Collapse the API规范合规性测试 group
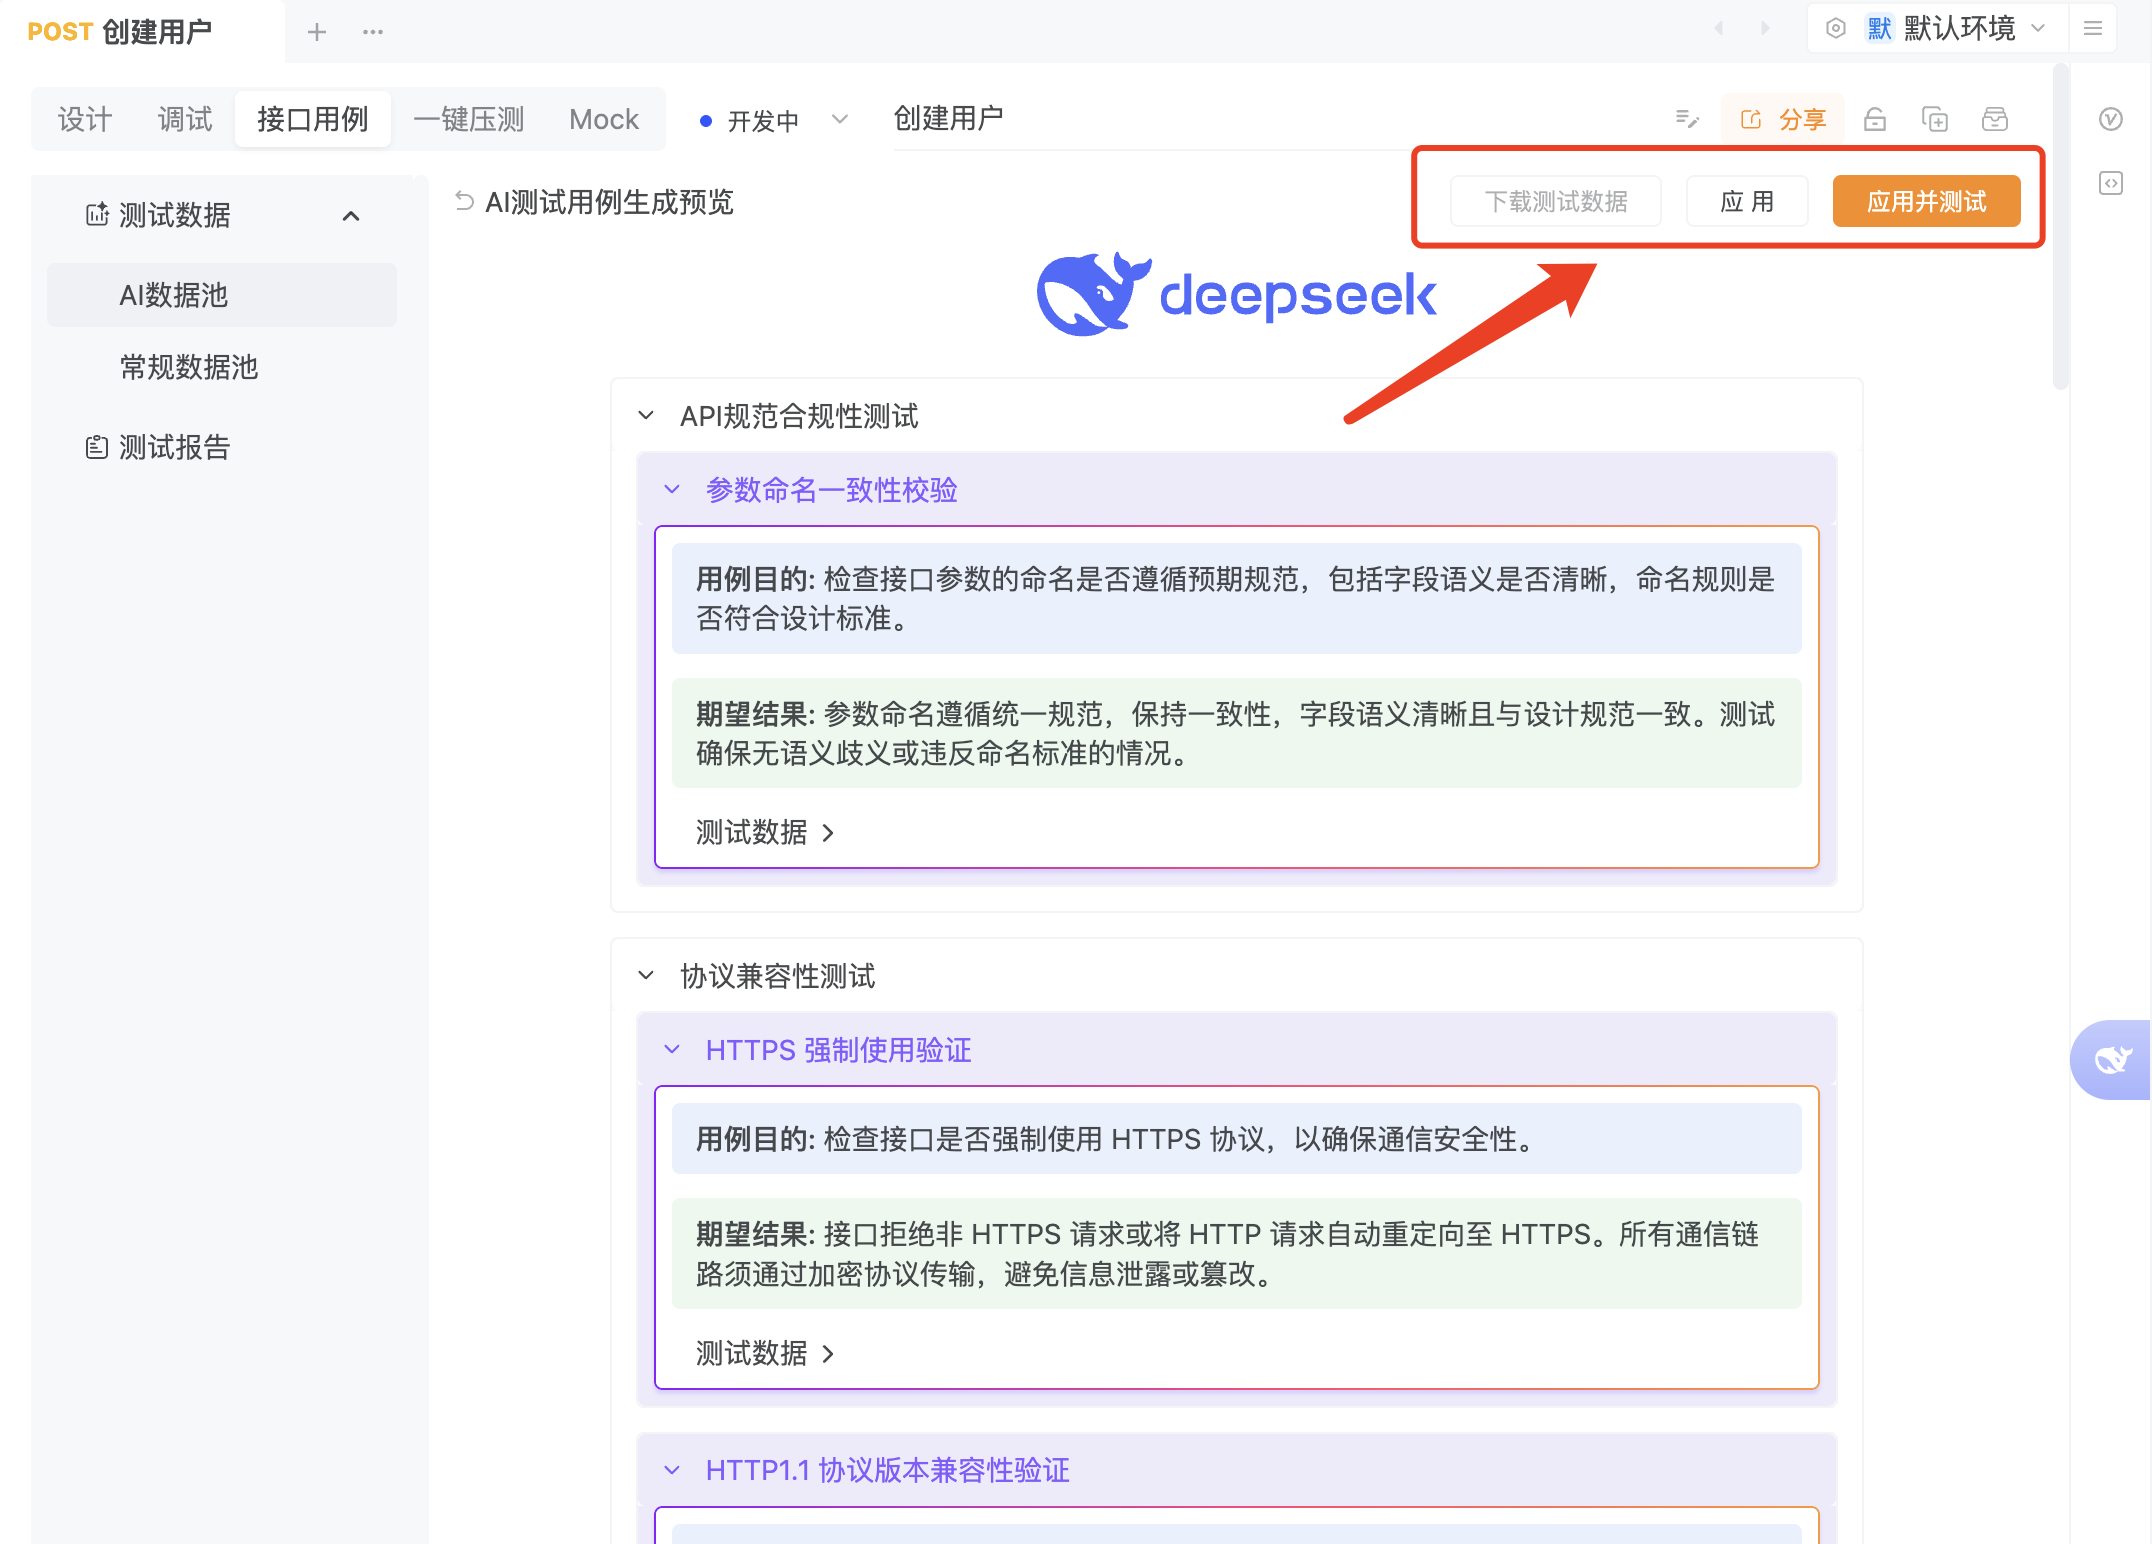Image resolution: width=2152 pixels, height=1544 pixels. click(646, 415)
